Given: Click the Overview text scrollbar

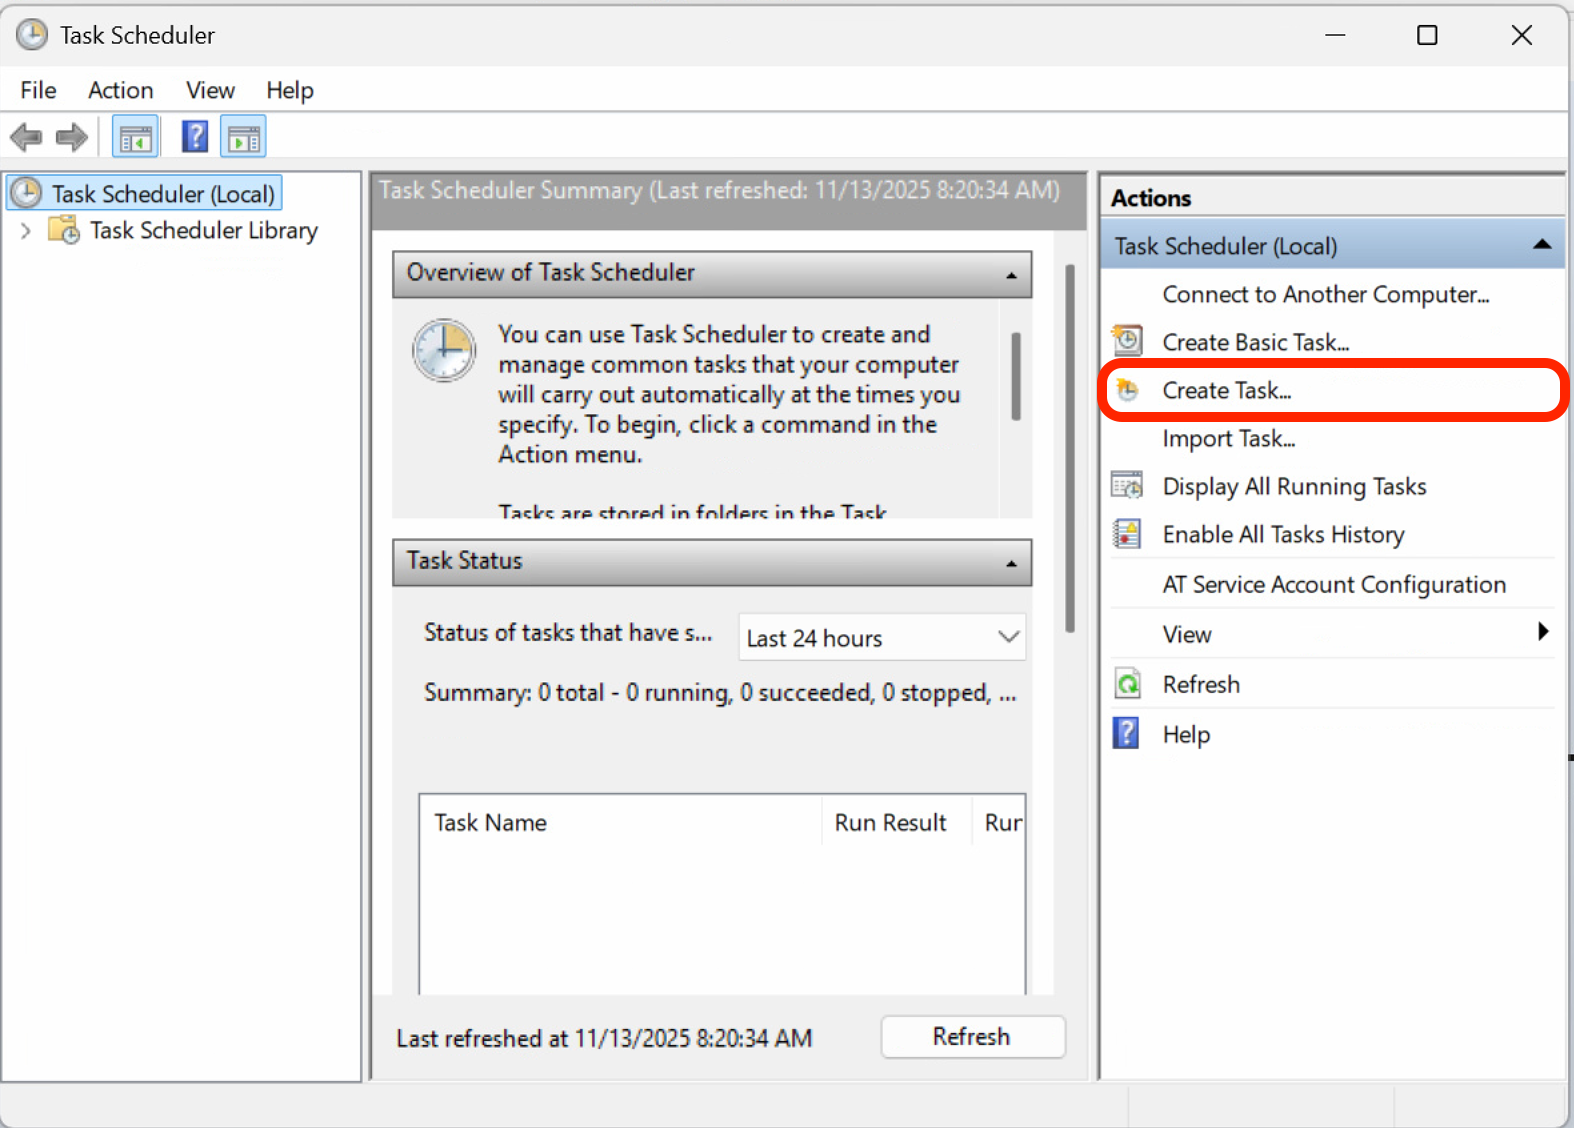Looking at the screenshot, I should [1016, 376].
